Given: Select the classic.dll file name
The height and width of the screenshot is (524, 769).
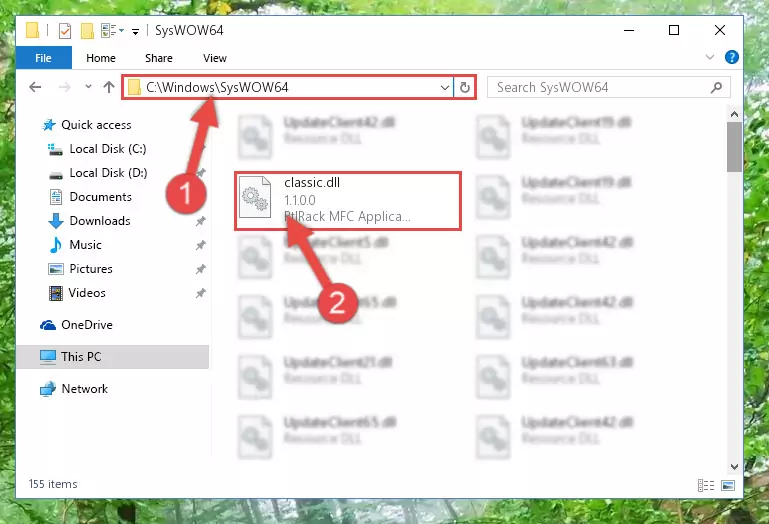Looking at the screenshot, I should (x=312, y=183).
